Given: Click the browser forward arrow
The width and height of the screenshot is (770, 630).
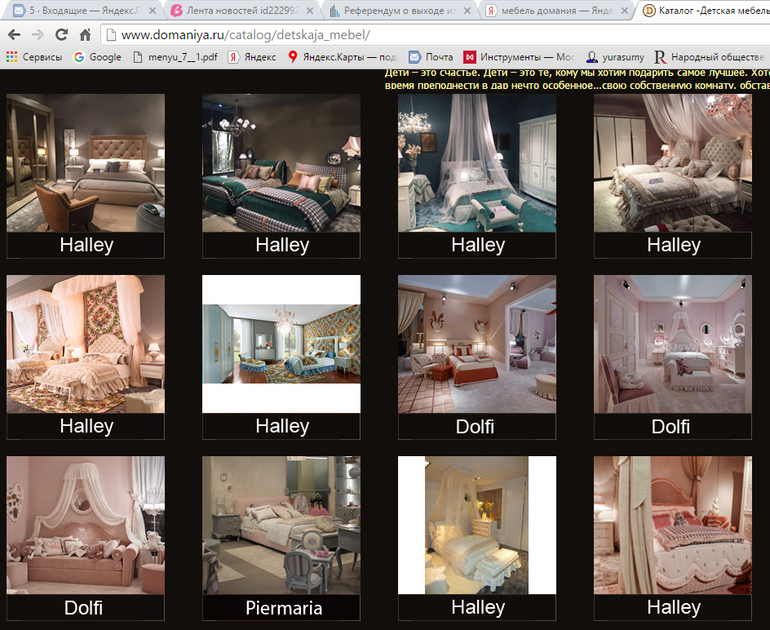Looking at the screenshot, I should coord(38,34).
